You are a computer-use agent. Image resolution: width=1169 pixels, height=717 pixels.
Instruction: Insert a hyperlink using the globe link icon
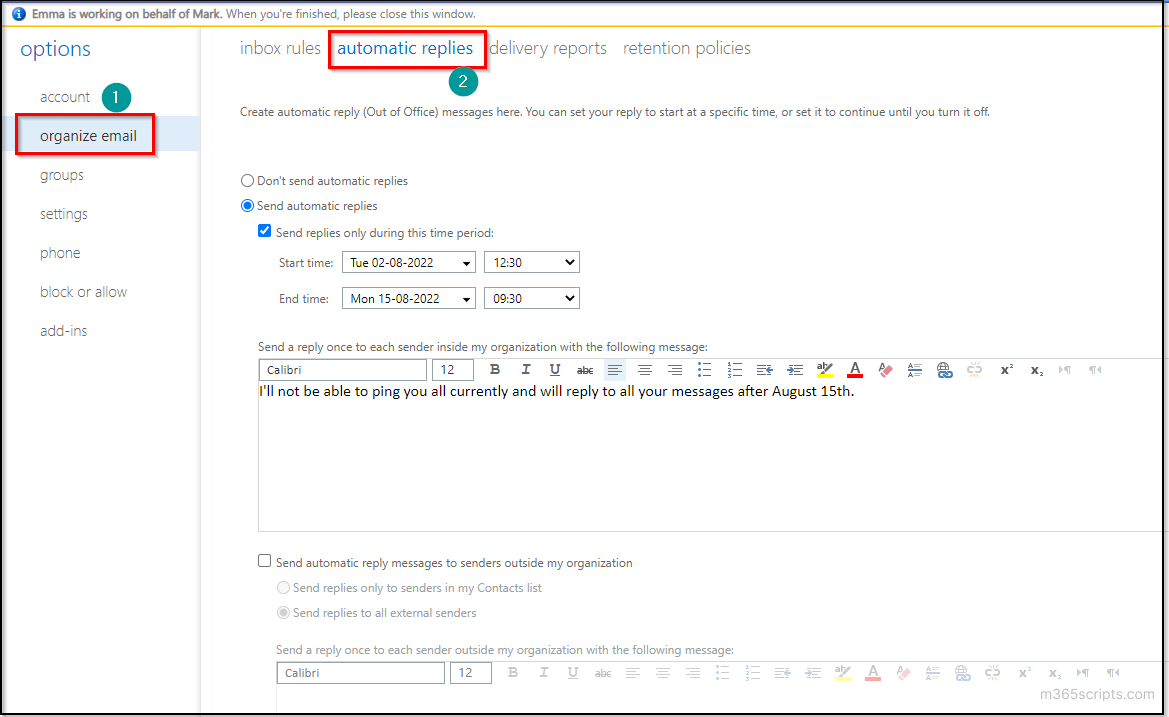tap(944, 369)
